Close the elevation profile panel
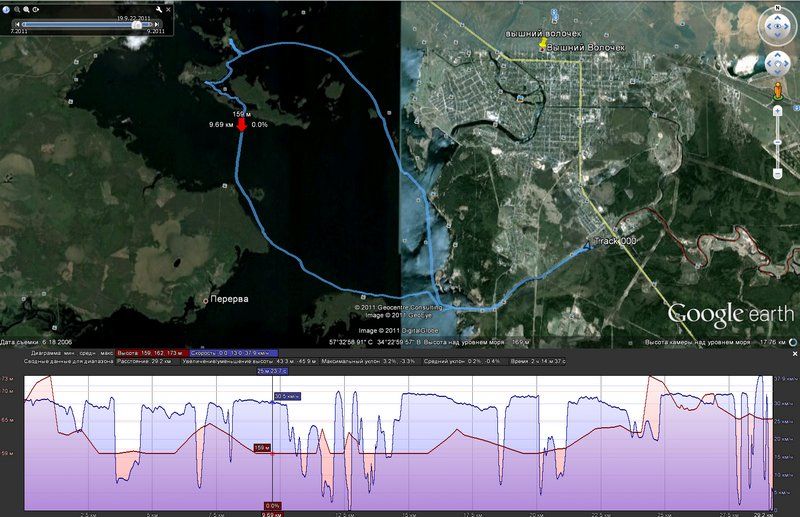 point(794,353)
